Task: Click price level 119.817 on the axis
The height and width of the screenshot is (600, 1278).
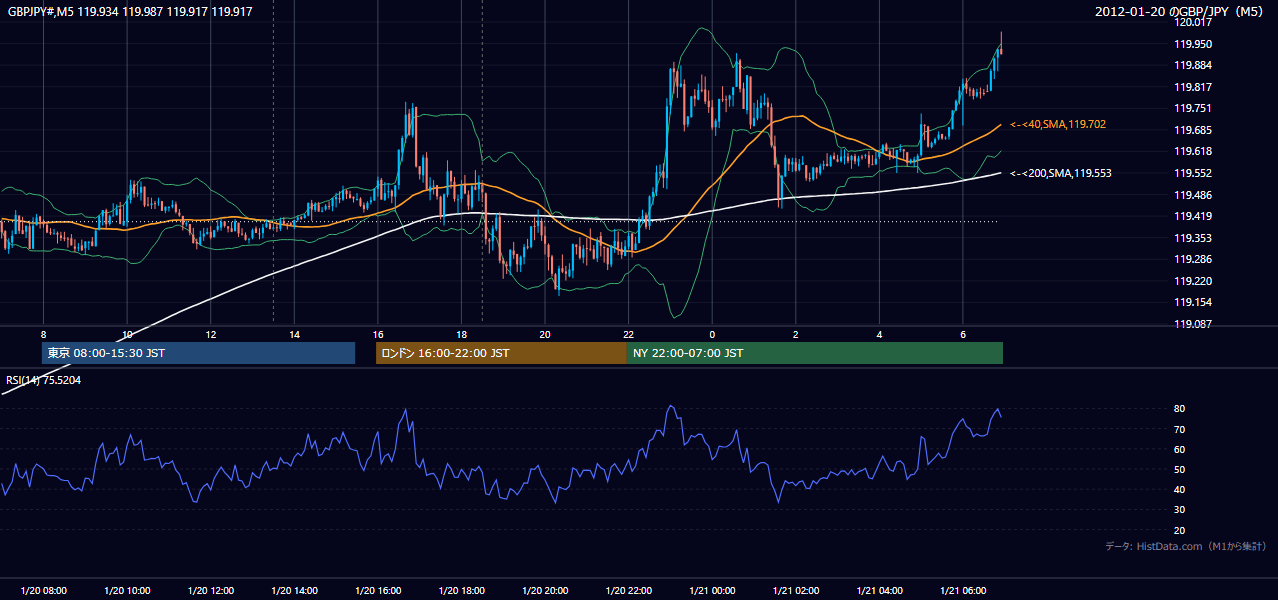Action: point(1192,87)
